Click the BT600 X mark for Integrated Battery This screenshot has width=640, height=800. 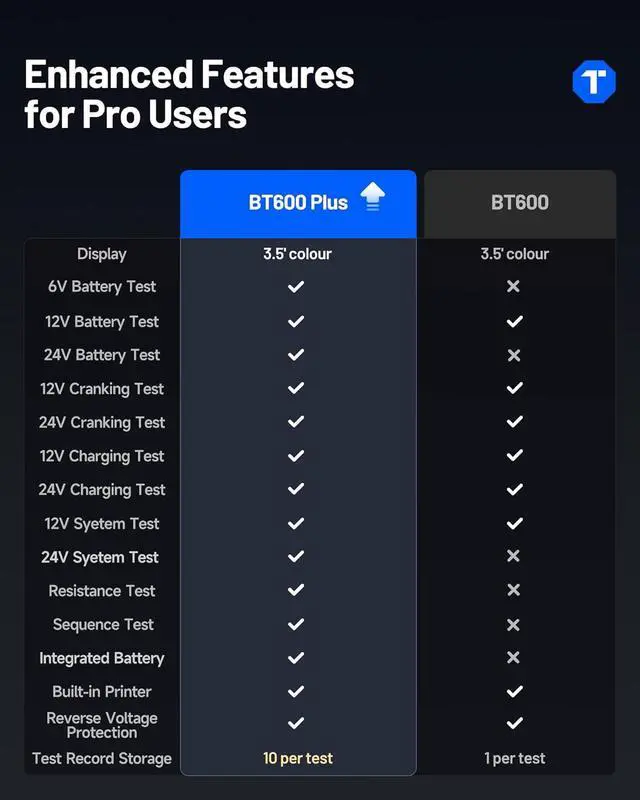point(514,658)
